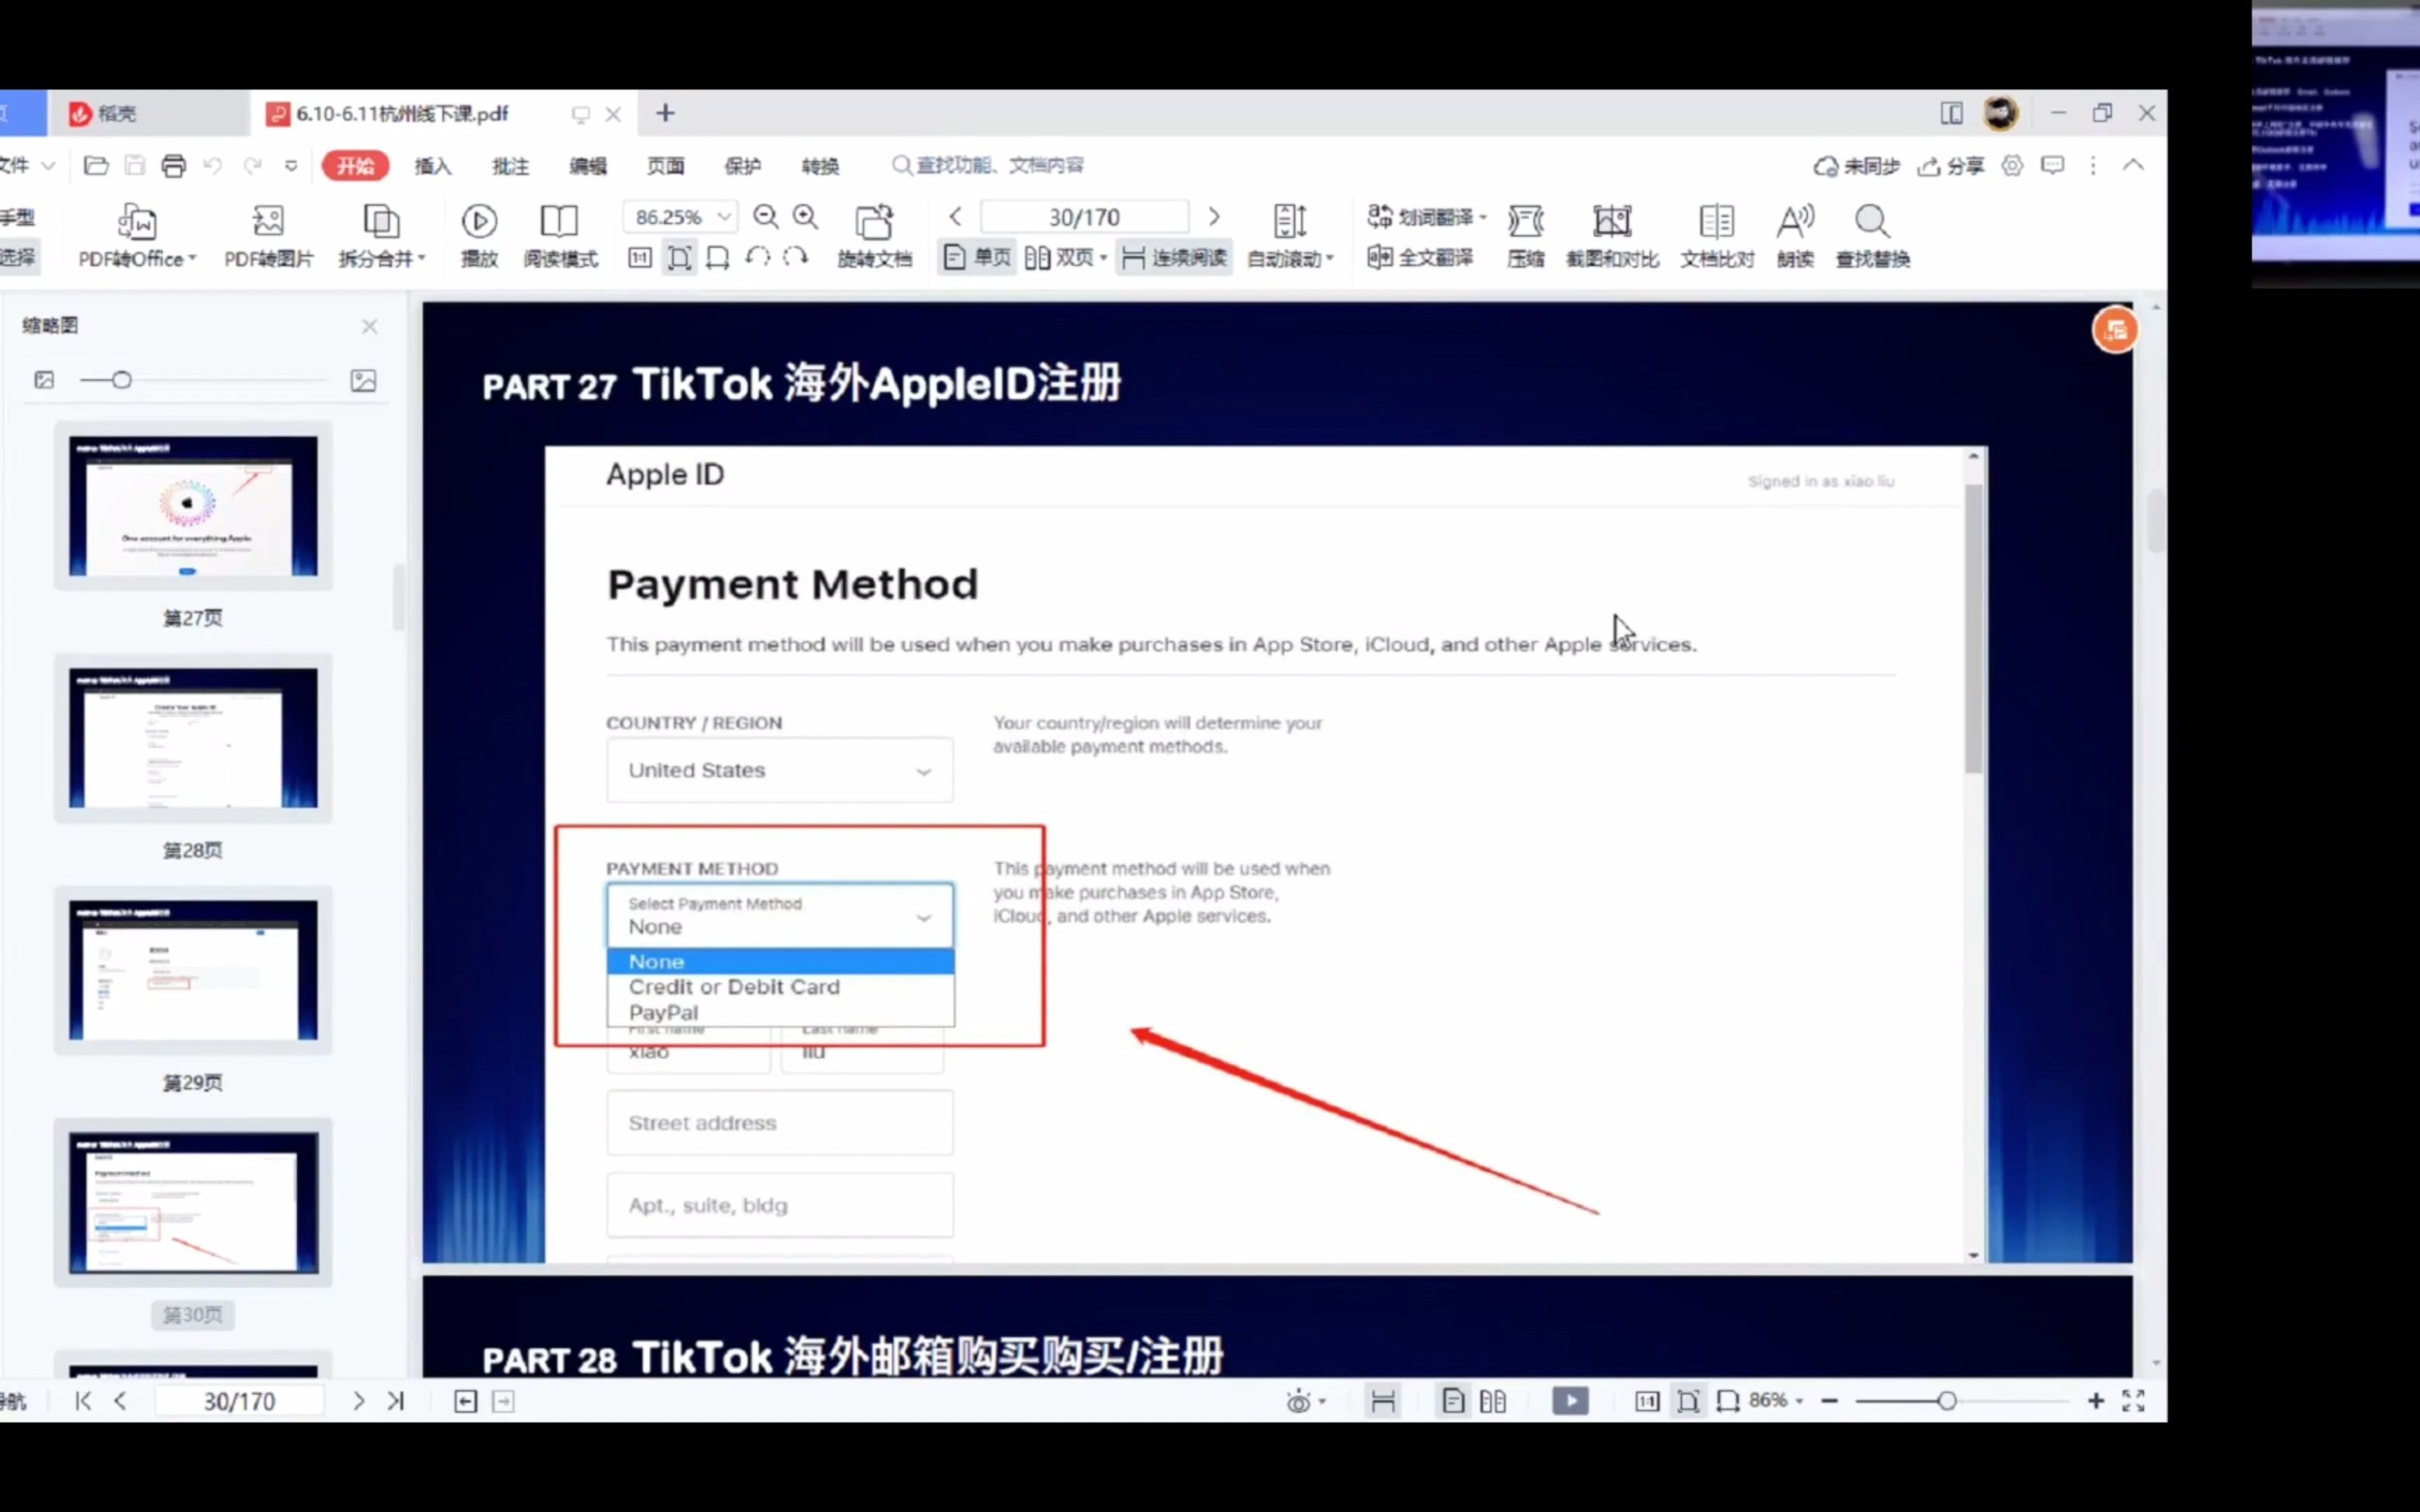Viewport: 2420px width, 1512px height.
Task: Open the 文档比对 document compare tool
Action: tap(1717, 237)
